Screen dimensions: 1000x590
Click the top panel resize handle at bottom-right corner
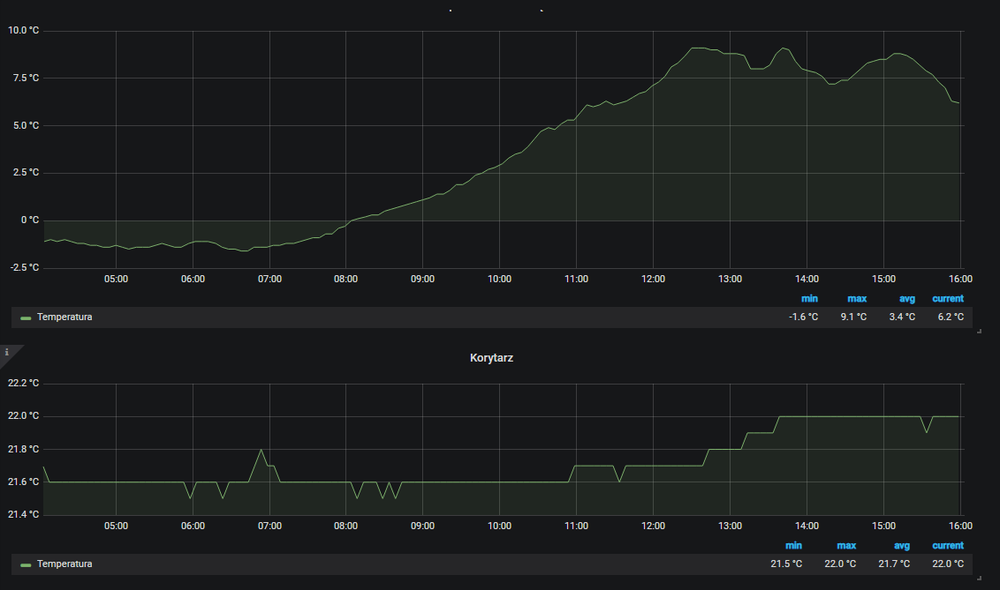[979, 331]
